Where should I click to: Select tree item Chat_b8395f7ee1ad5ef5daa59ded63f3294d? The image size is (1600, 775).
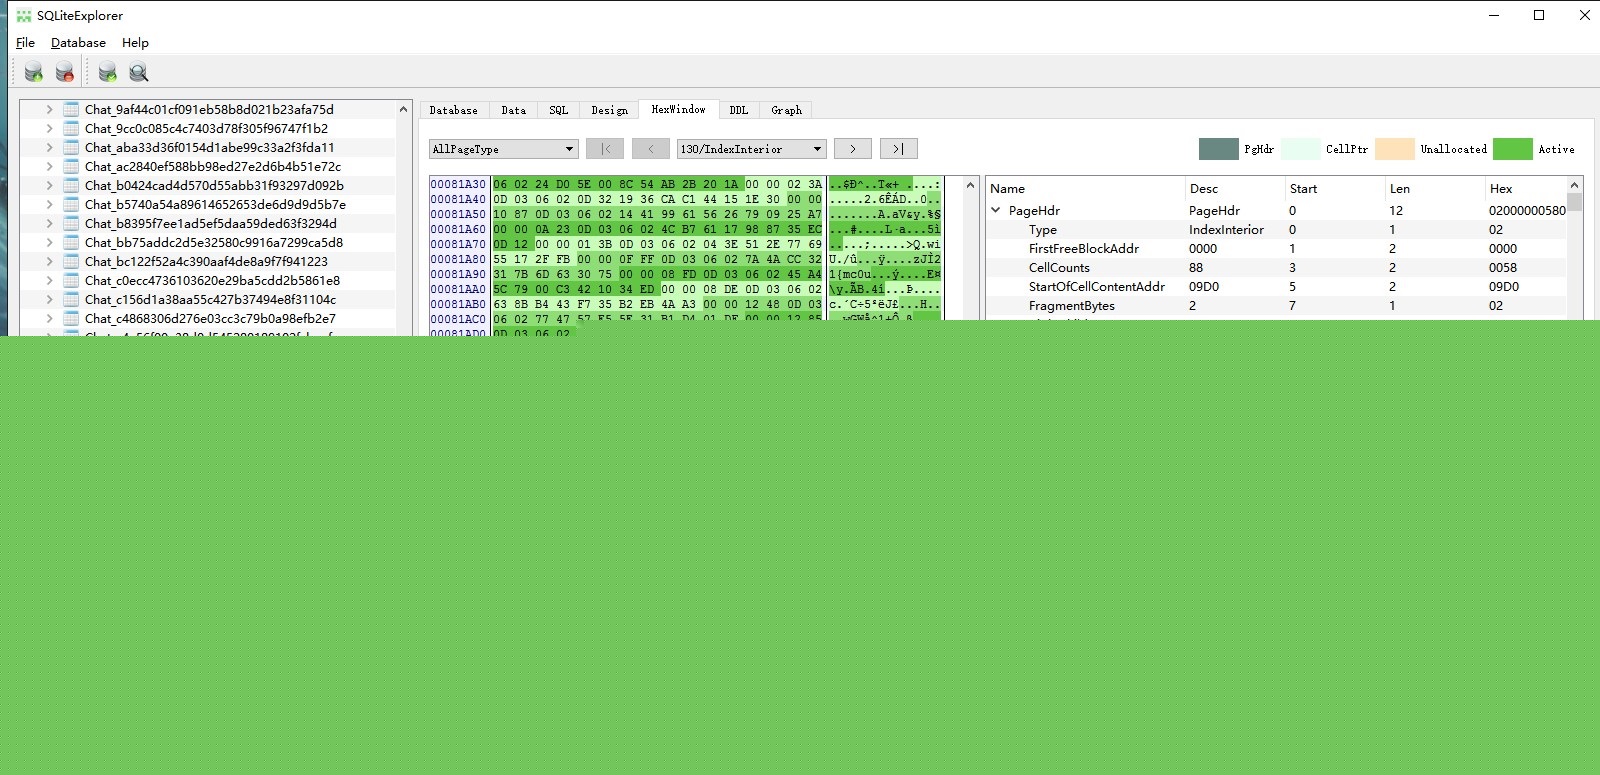click(x=210, y=224)
